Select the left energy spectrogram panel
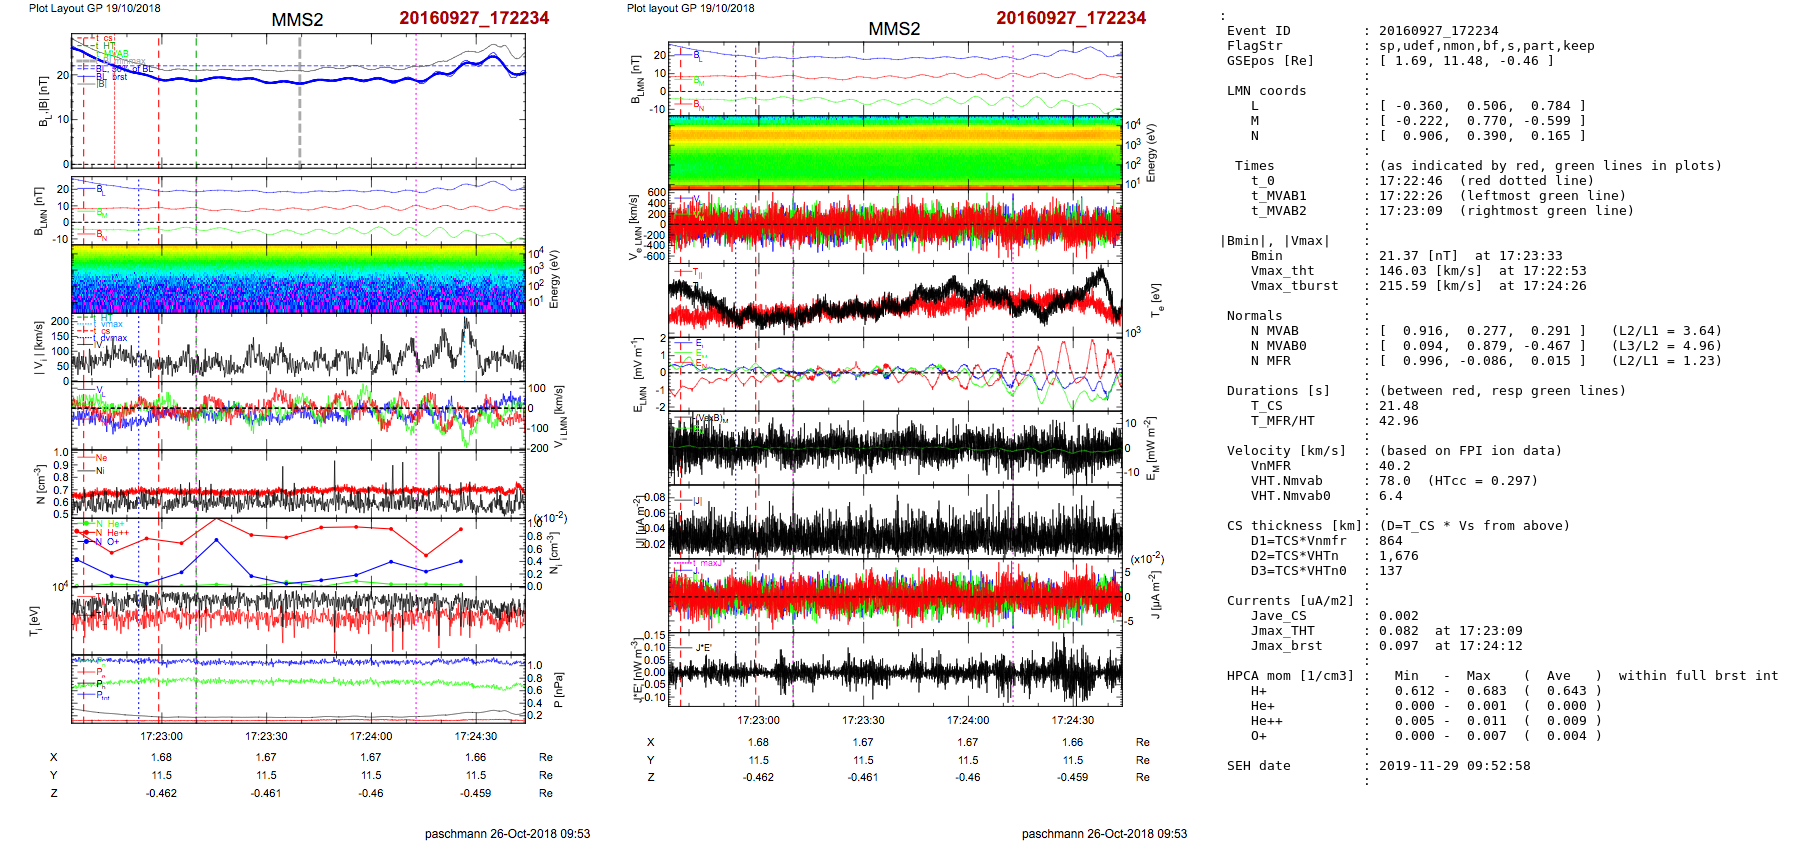 298,279
